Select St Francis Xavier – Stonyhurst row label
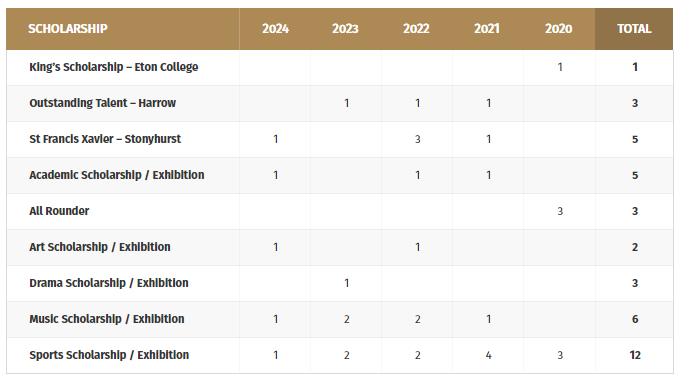Screen dimensions: 681x382 [105, 139]
